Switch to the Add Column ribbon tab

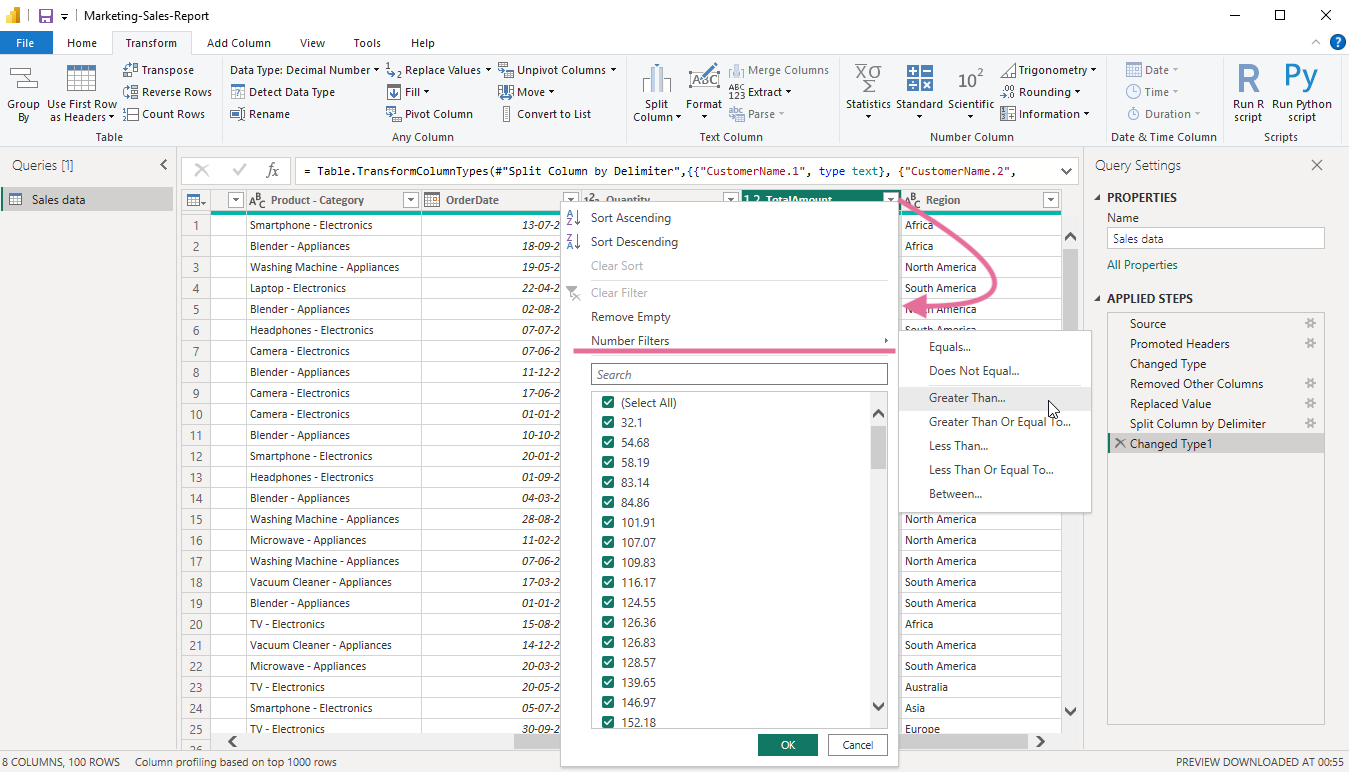[239, 42]
